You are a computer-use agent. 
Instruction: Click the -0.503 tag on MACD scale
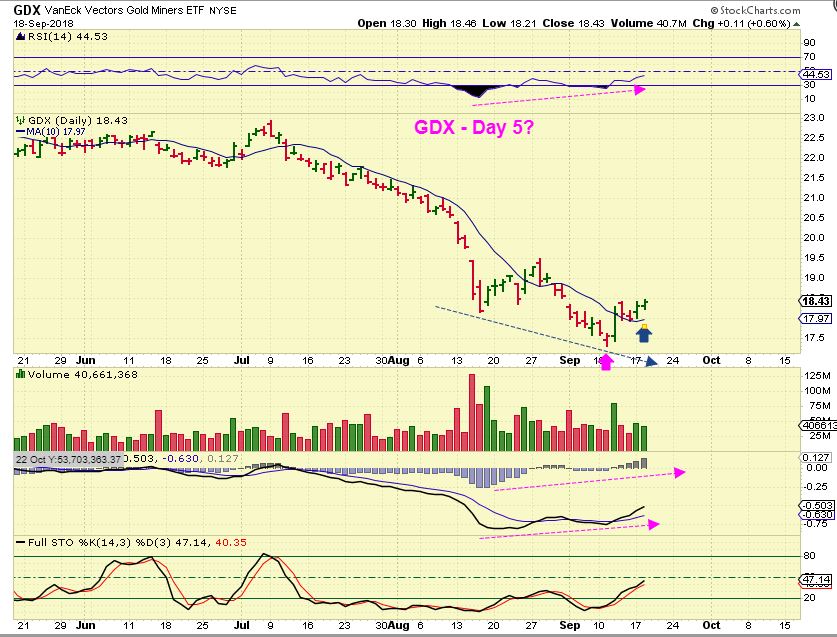coord(816,505)
